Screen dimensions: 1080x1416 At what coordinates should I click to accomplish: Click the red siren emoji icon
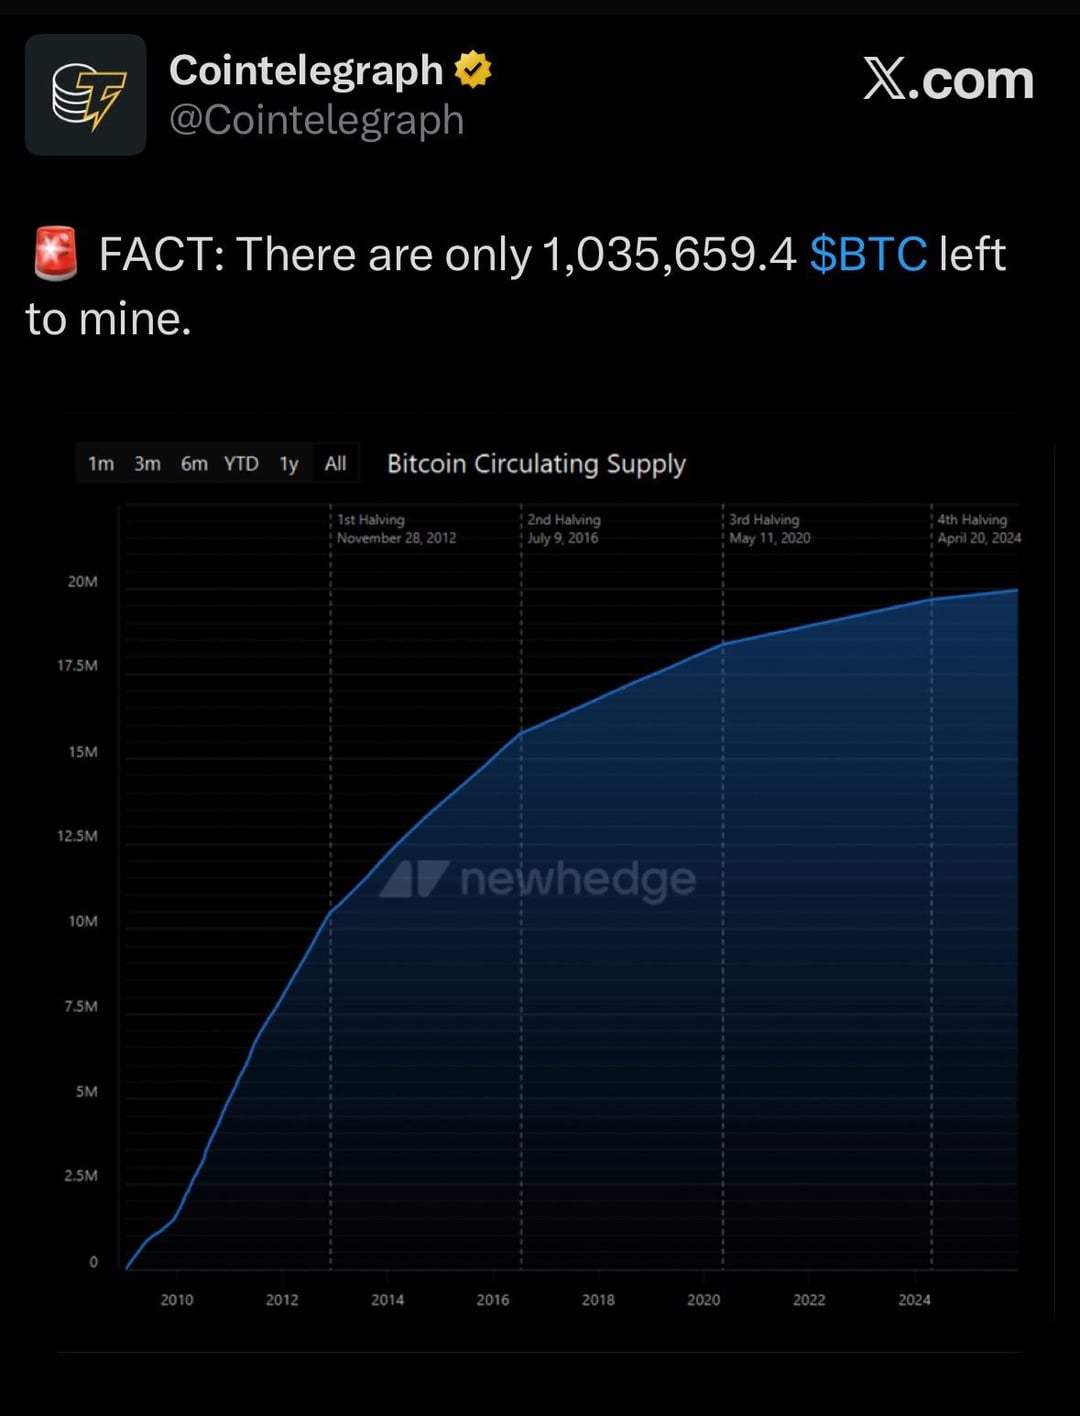[56, 253]
